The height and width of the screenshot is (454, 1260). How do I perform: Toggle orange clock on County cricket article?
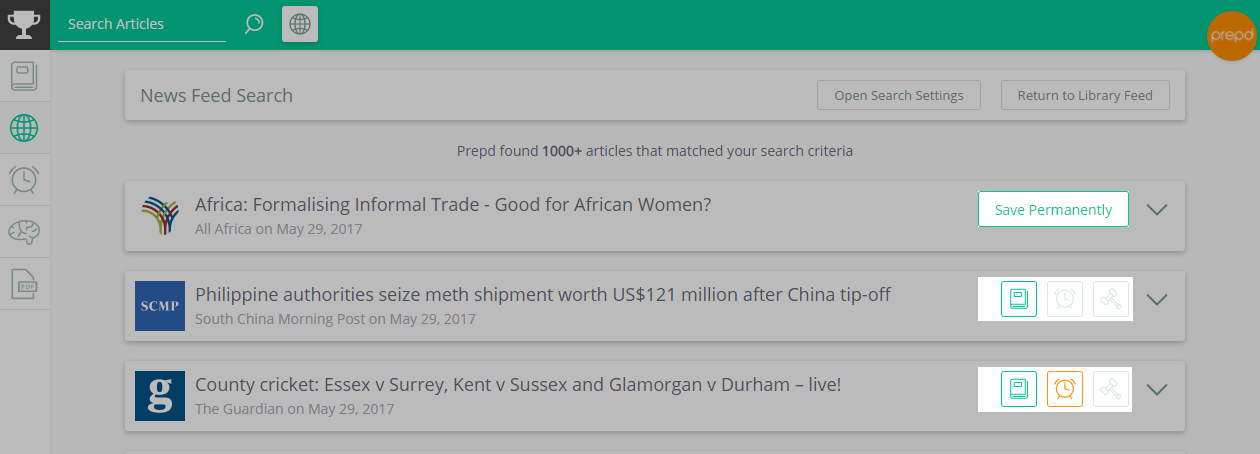coord(1065,389)
